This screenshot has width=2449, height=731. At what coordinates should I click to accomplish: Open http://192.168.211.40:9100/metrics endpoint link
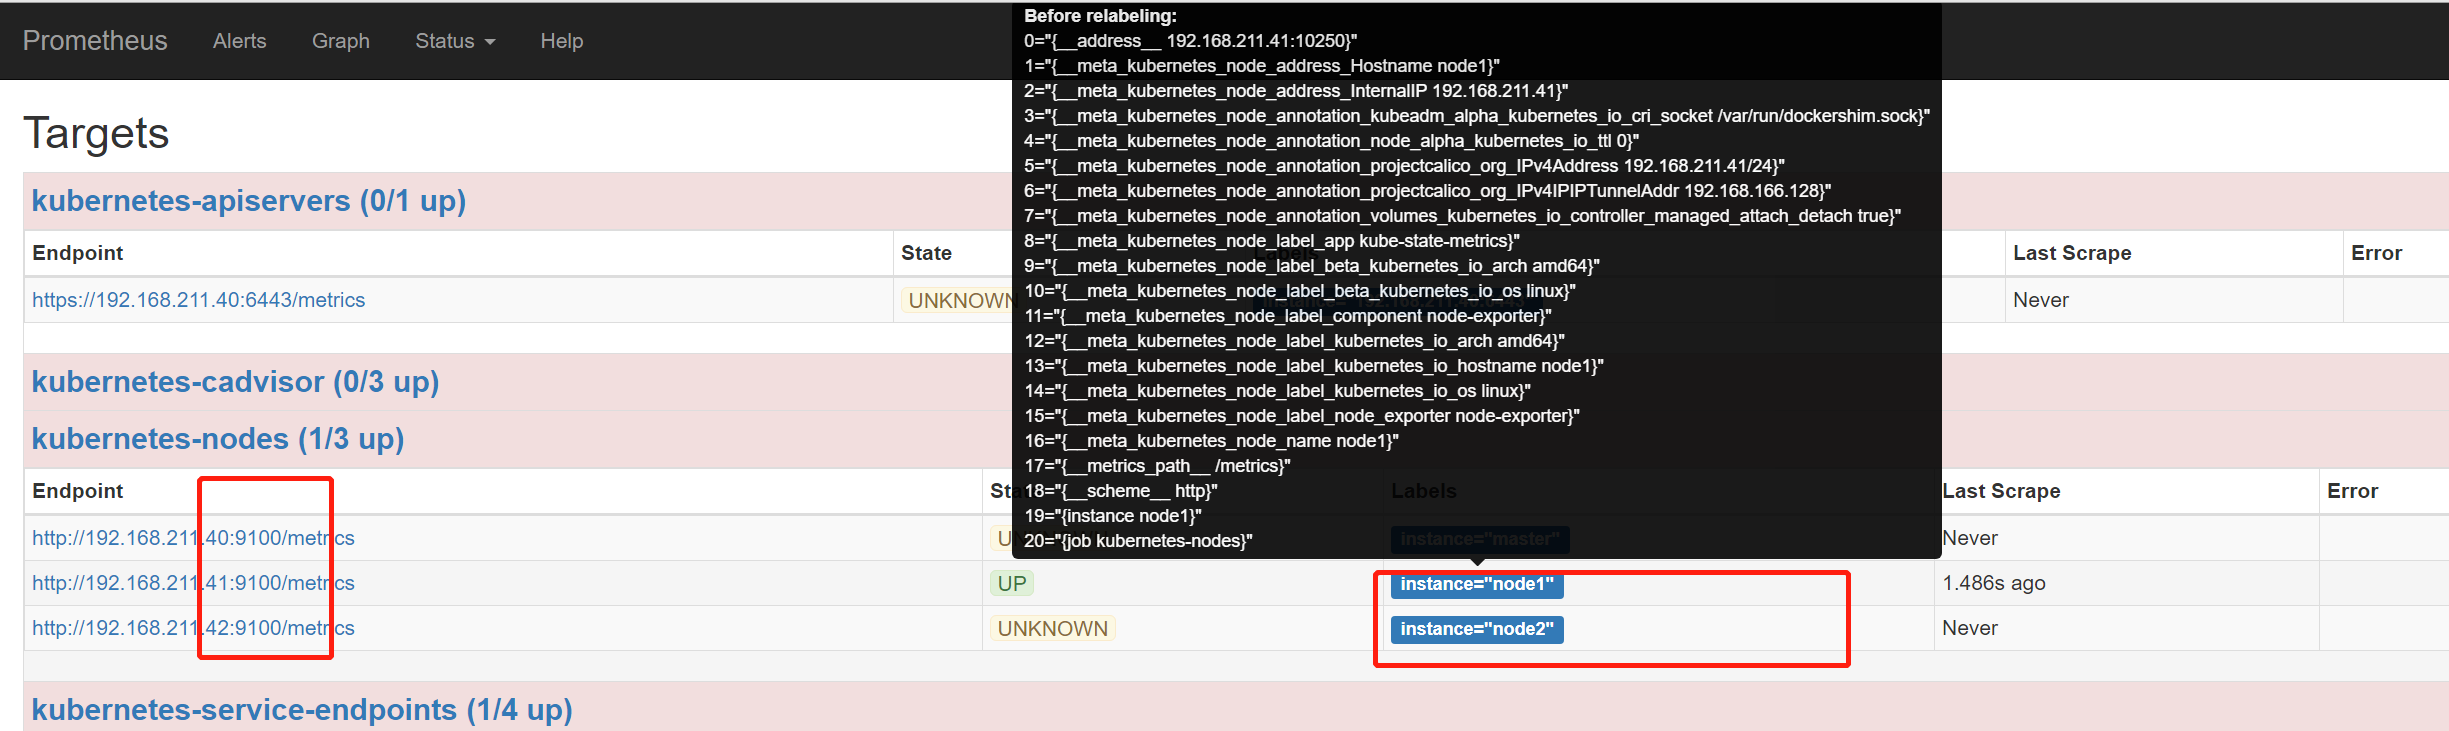pos(193,538)
